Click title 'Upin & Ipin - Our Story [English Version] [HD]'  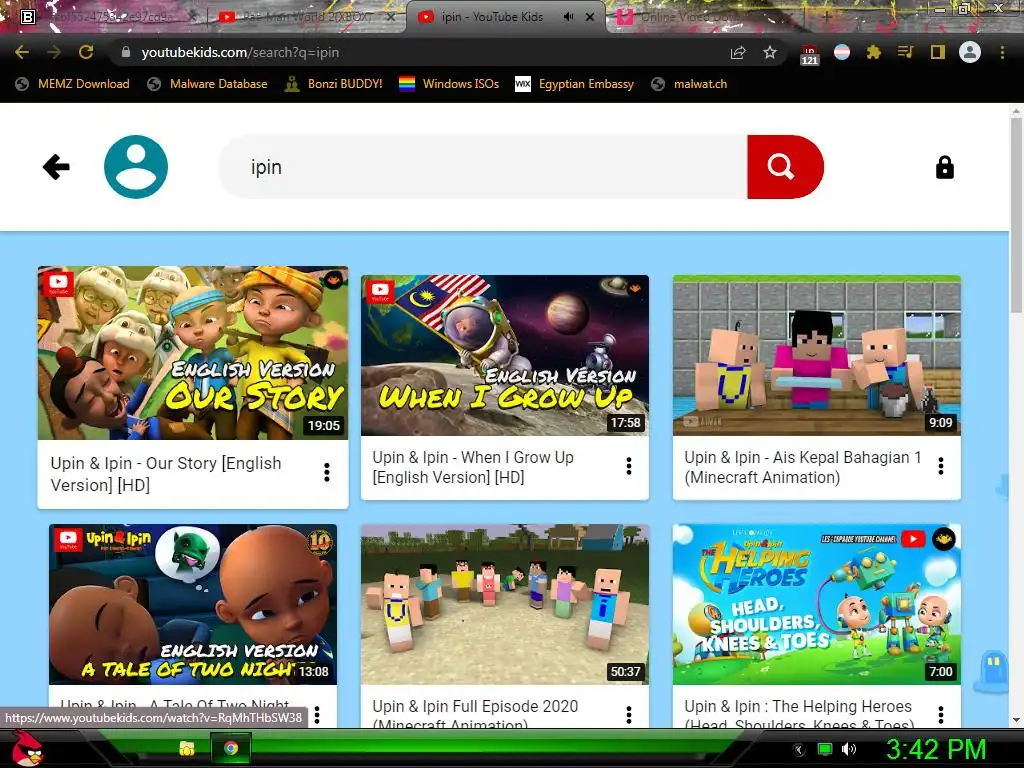pos(166,474)
